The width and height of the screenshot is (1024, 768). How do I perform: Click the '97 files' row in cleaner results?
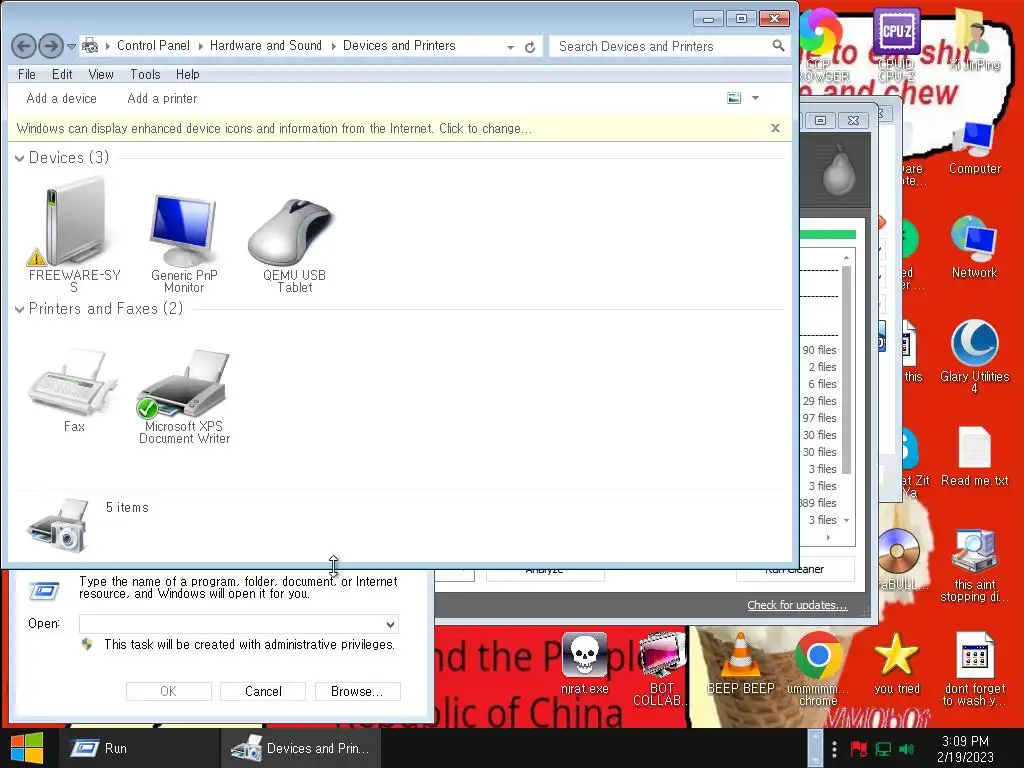[820, 418]
